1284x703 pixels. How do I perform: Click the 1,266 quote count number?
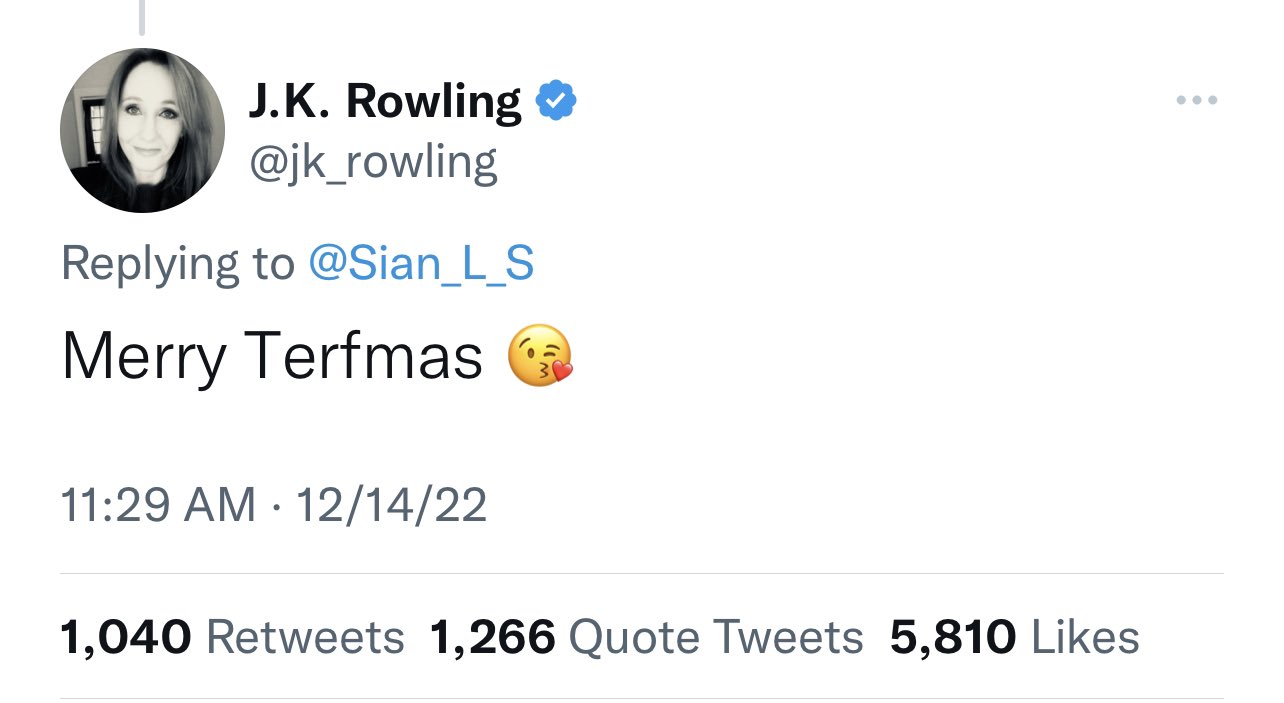point(492,637)
